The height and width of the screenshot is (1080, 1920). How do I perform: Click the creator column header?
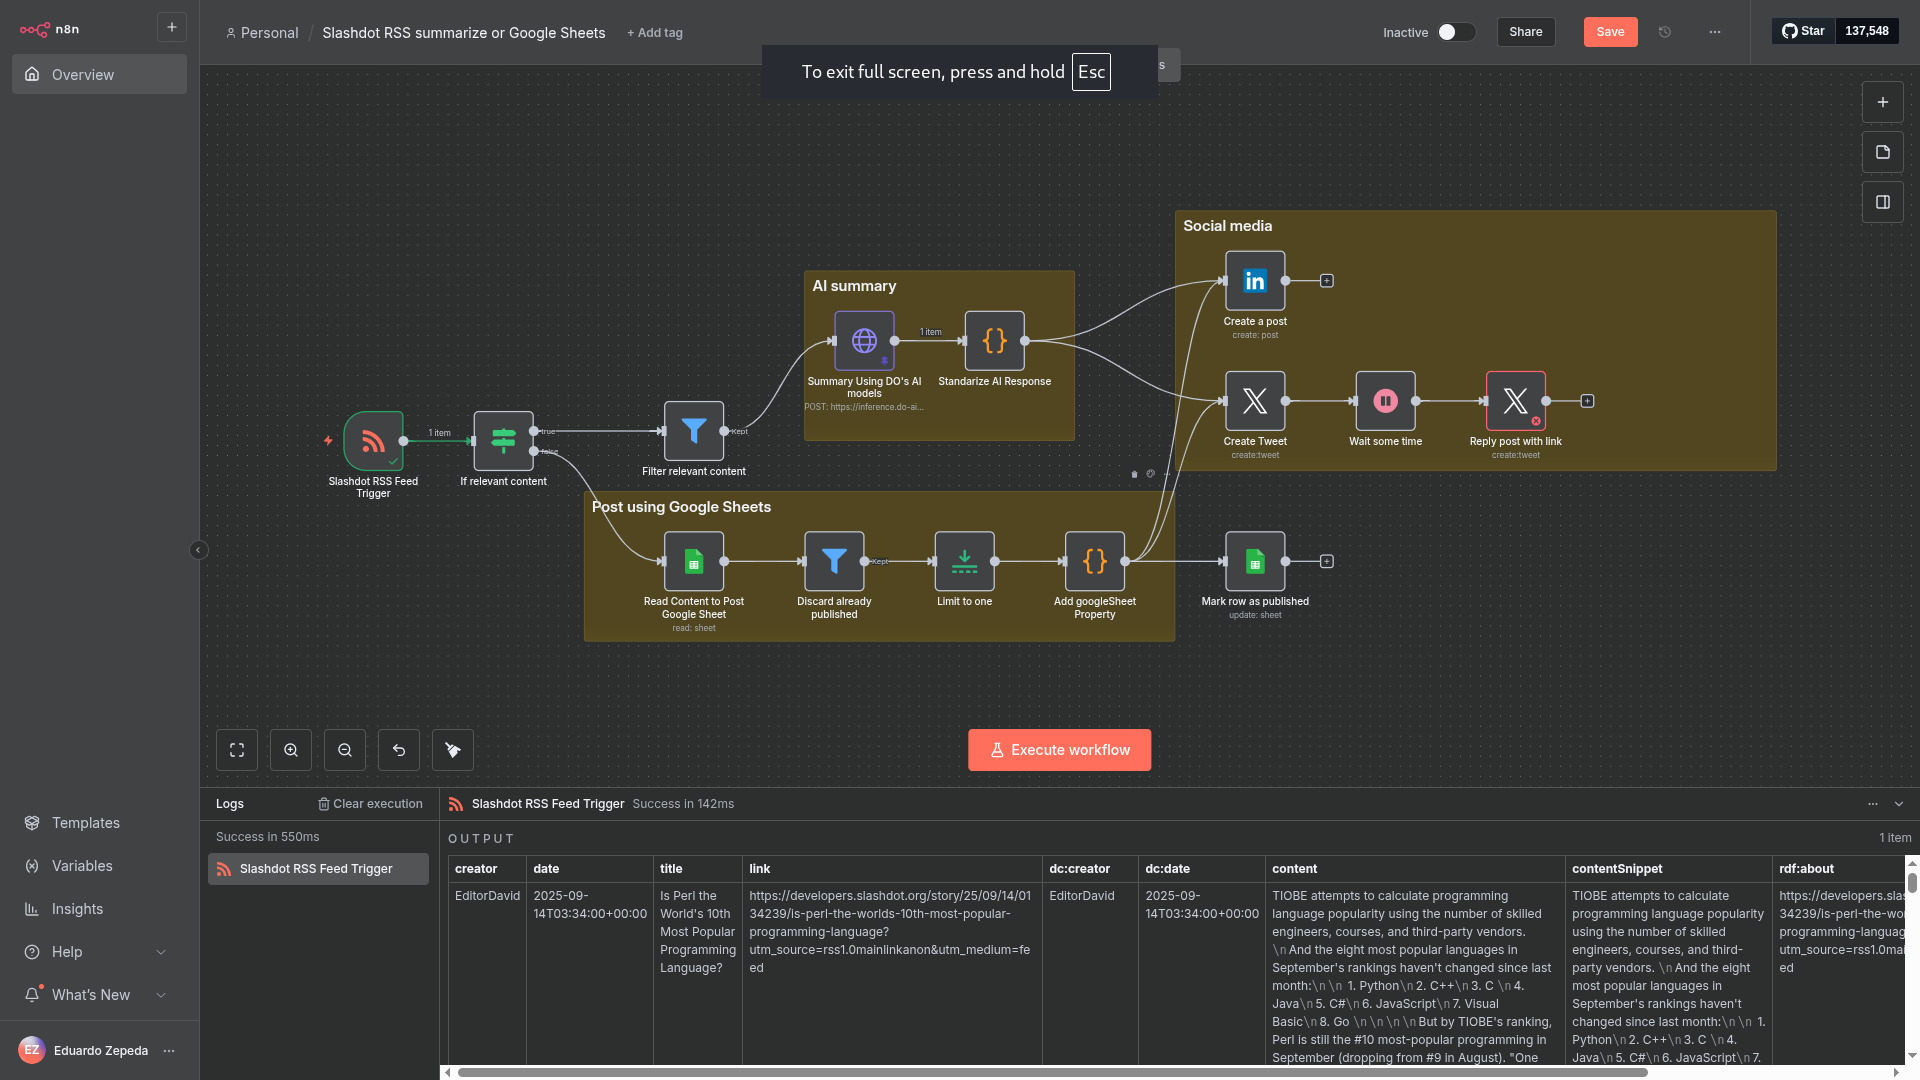487,869
